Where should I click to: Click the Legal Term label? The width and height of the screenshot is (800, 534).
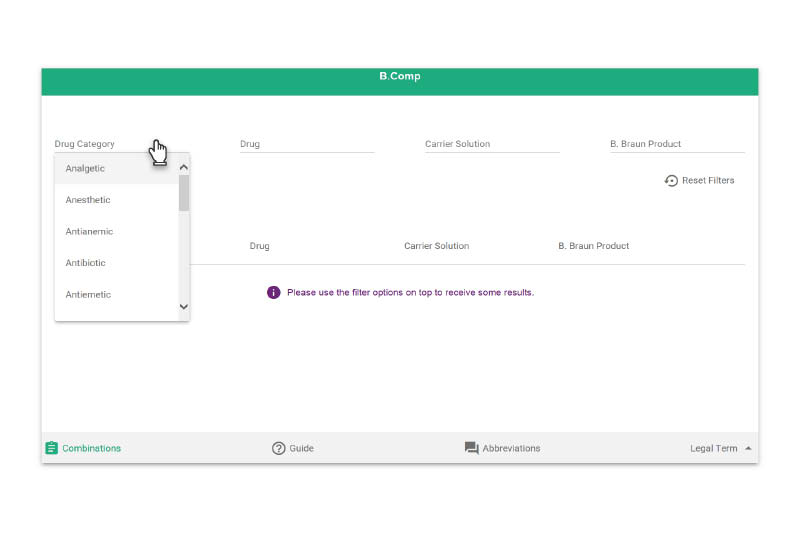coord(713,448)
